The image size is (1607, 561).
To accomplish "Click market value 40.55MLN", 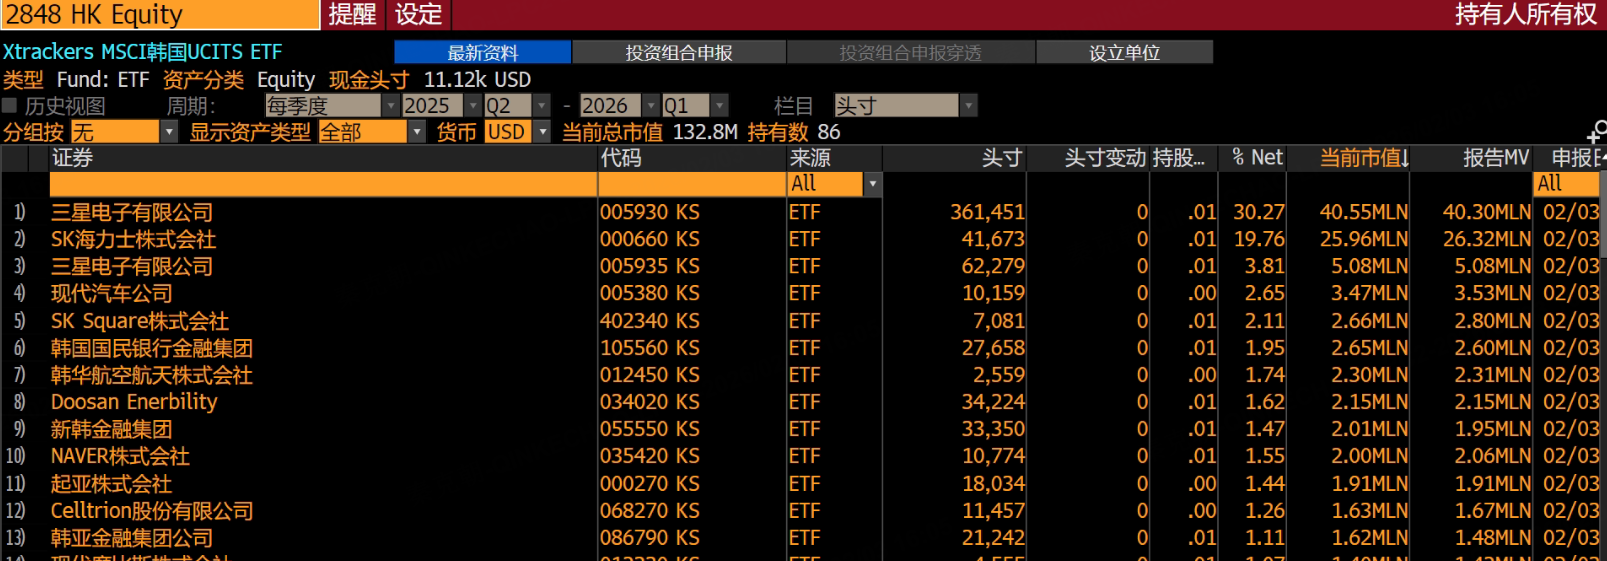I will (x=1364, y=212).
